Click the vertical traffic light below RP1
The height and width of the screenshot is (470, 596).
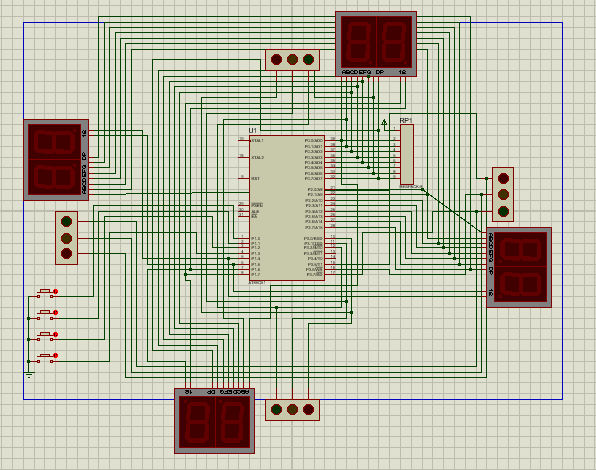[503, 195]
